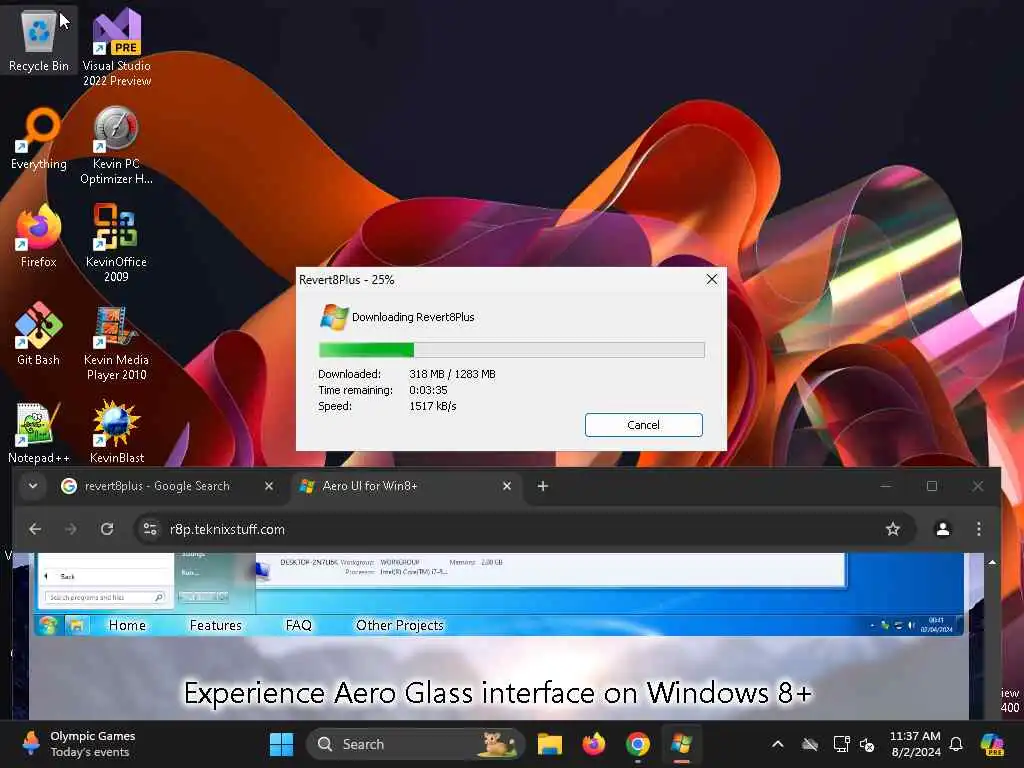Click the heading "Experience Aero Glass interface on Windows 8+"

point(498,694)
